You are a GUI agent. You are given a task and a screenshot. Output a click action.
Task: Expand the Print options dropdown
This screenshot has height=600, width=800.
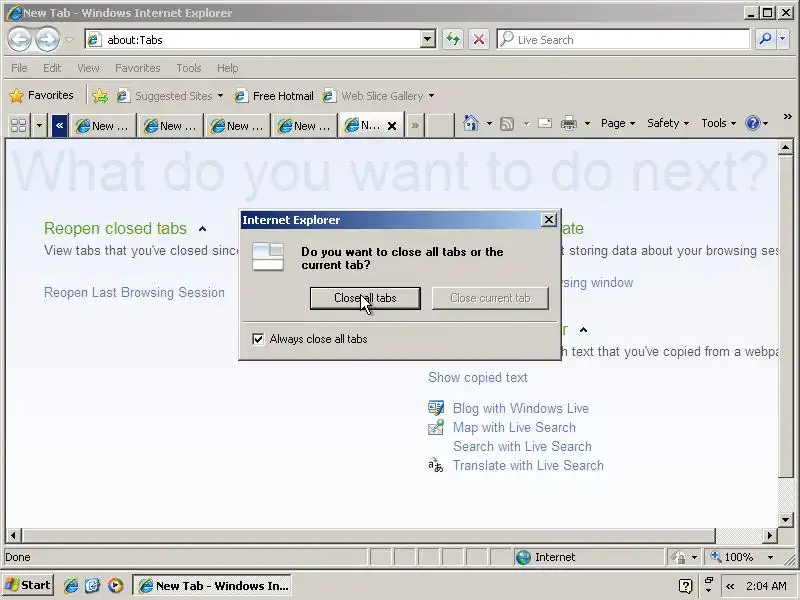coord(587,123)
